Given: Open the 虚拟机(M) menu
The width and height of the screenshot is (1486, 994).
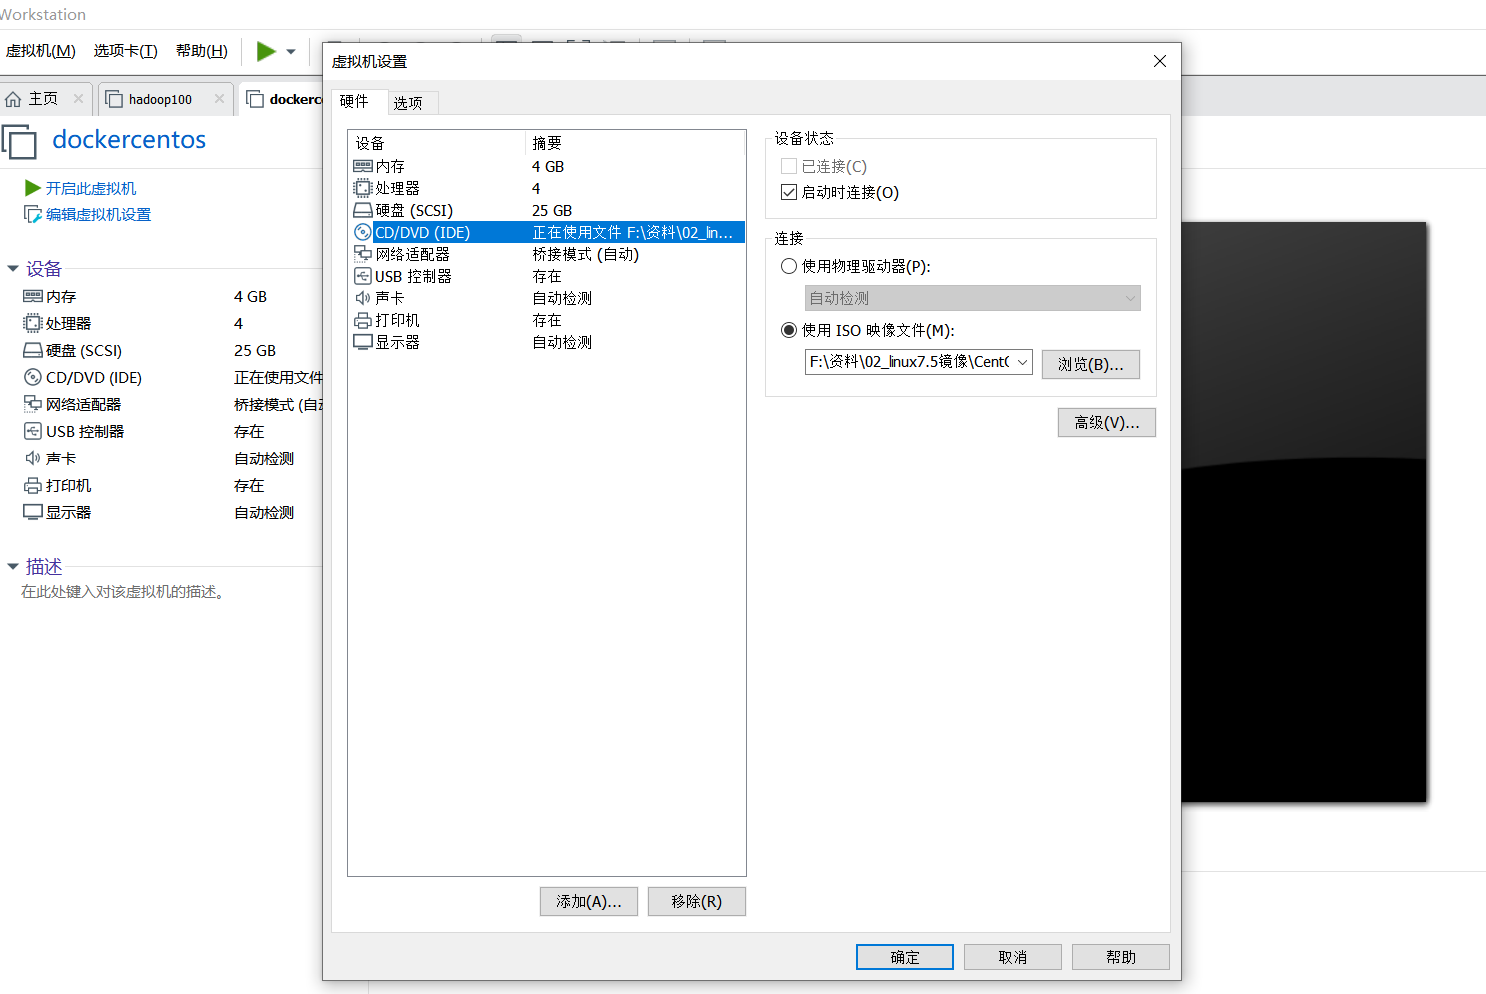Looking at the screenshot, I should click(x=41, y=51).
